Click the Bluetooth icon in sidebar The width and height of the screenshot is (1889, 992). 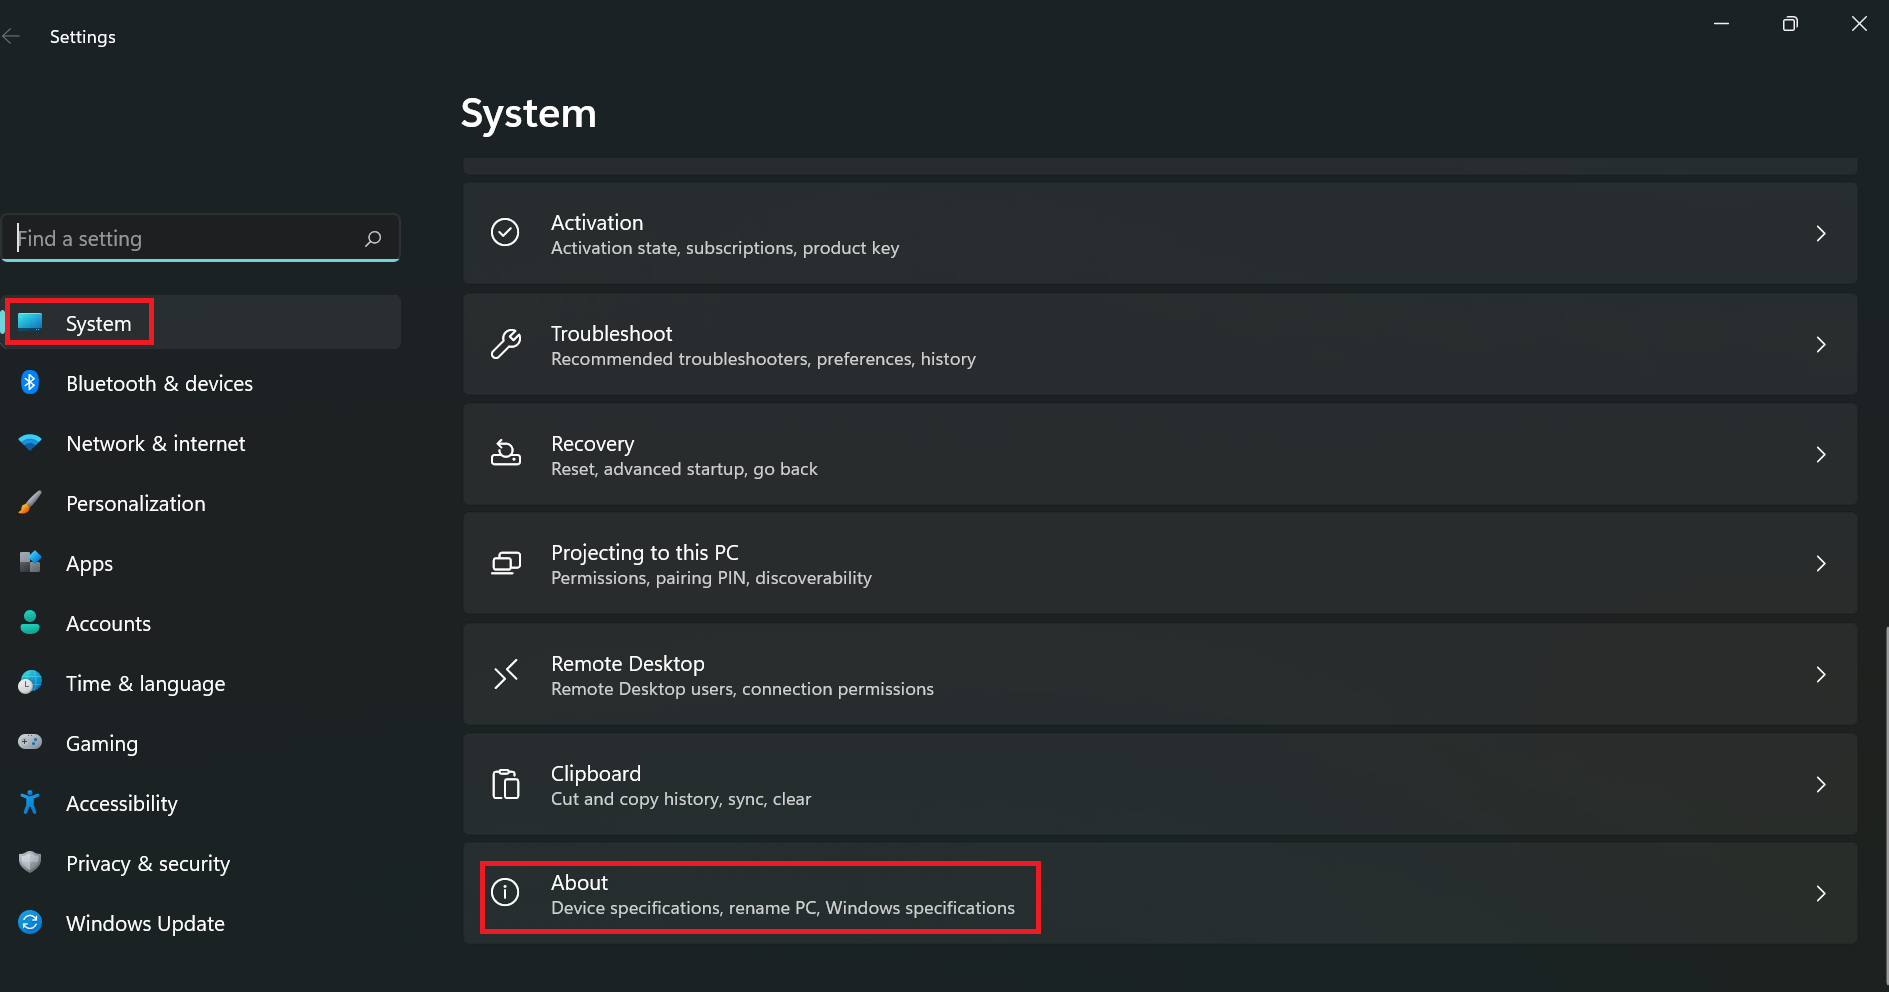click(x=30, y=382)
